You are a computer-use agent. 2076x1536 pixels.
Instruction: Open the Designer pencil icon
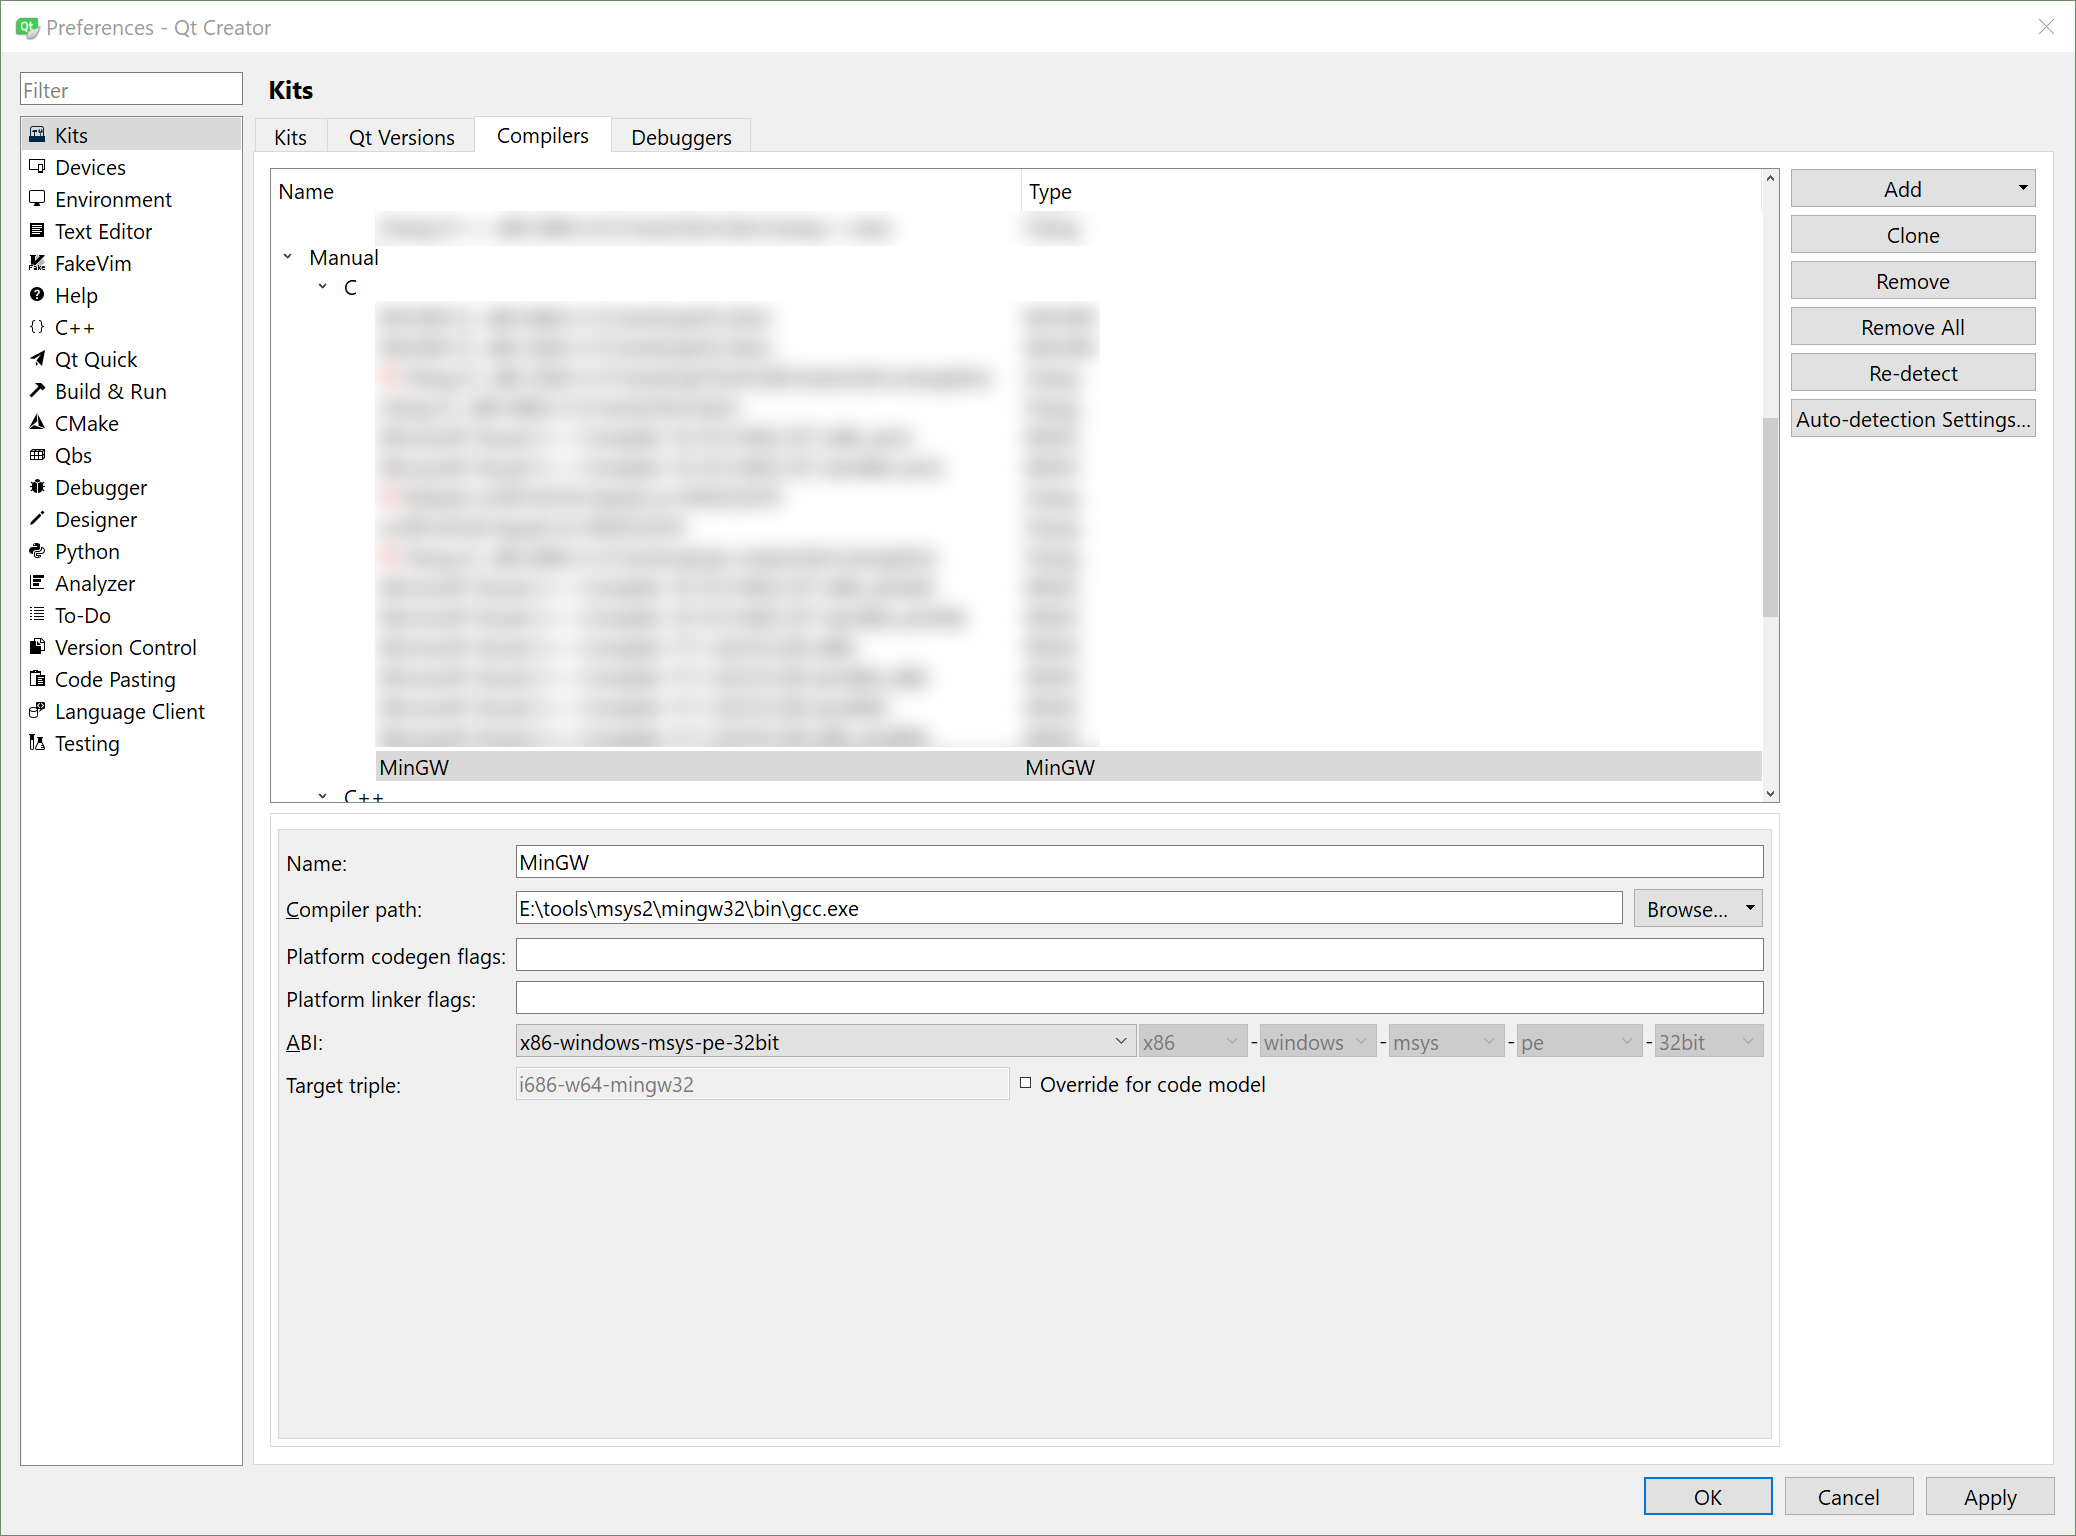click(37, 518)
